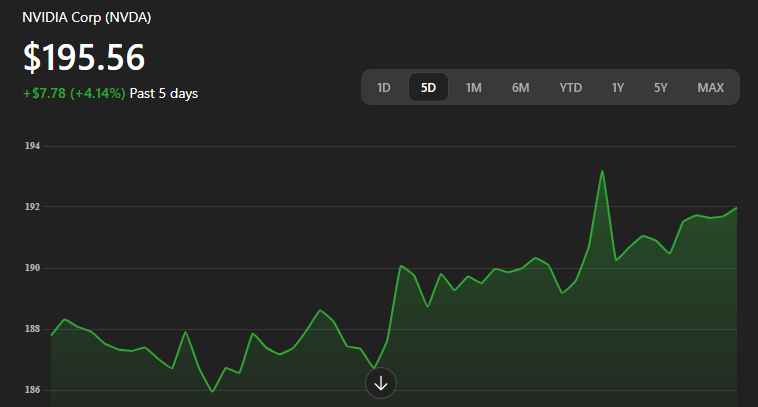Select the 5D time range tab
758x407 pixels.
(x=428, y=87)
